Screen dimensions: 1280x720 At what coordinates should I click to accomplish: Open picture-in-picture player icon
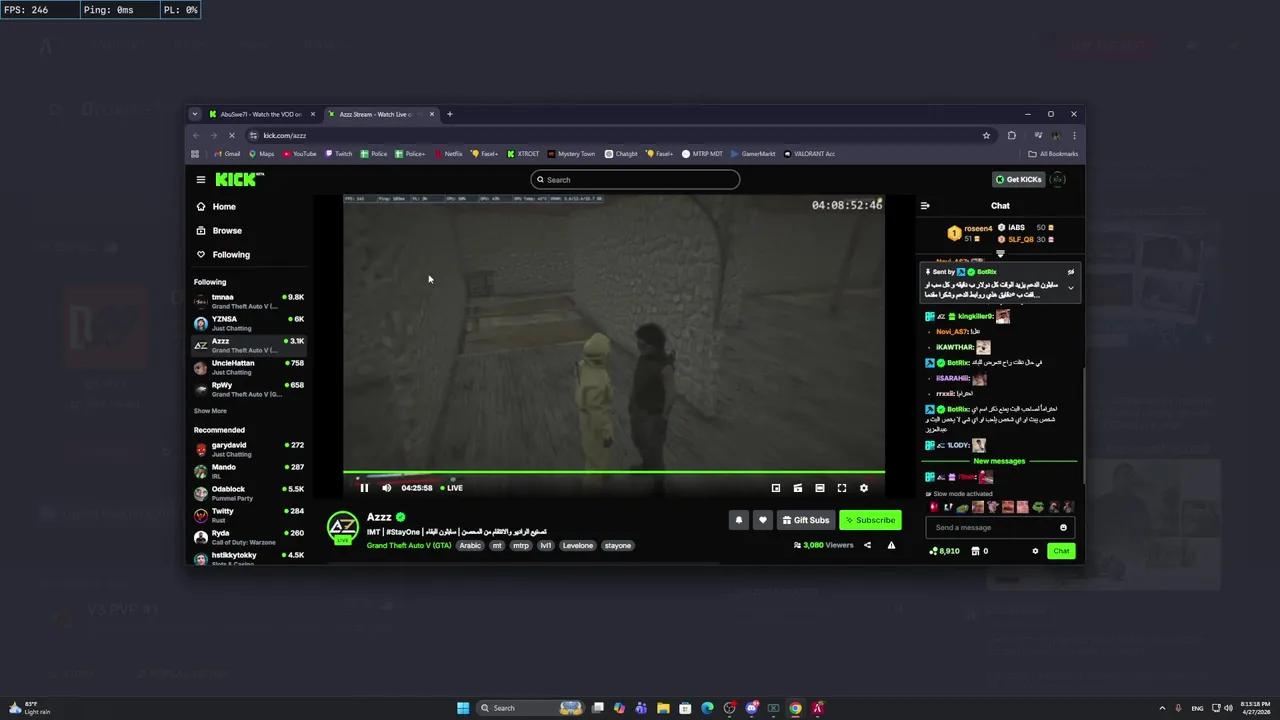(776, 488)
